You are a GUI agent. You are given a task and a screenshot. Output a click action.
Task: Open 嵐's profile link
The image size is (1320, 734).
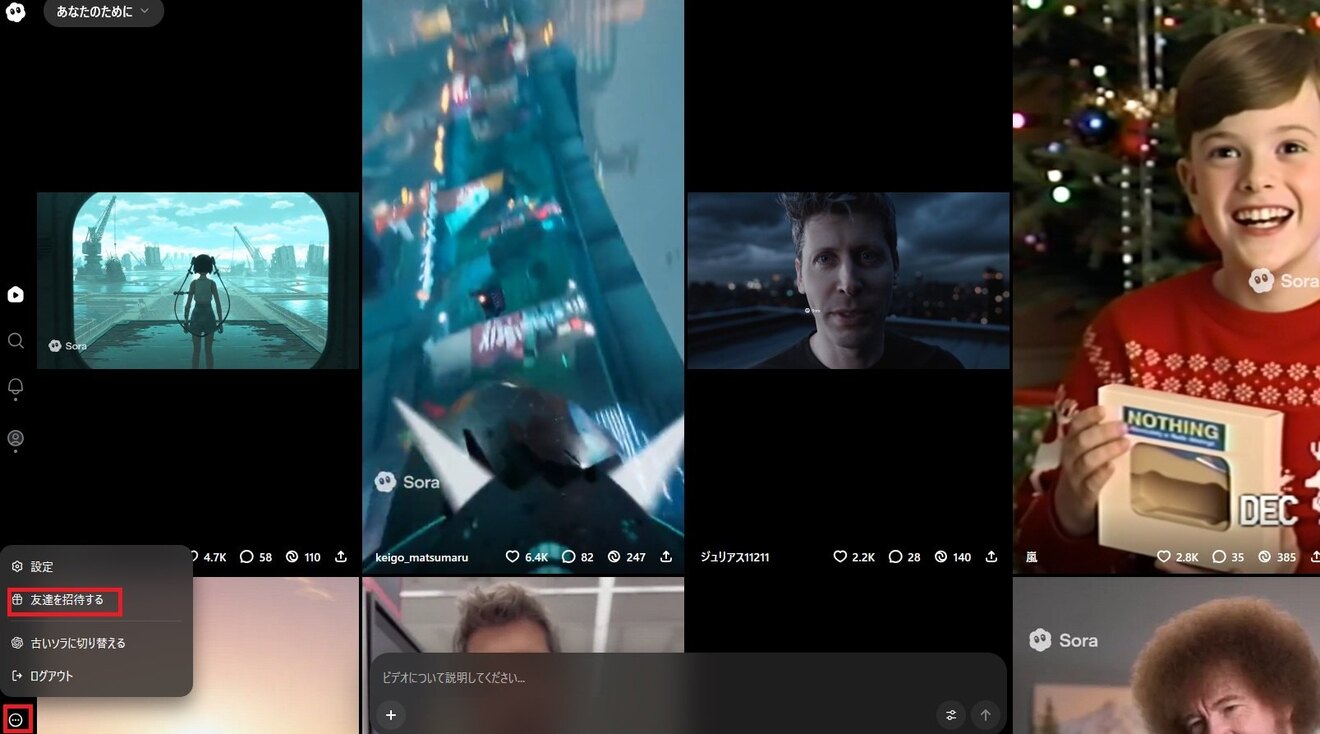tap(1032, 557)
